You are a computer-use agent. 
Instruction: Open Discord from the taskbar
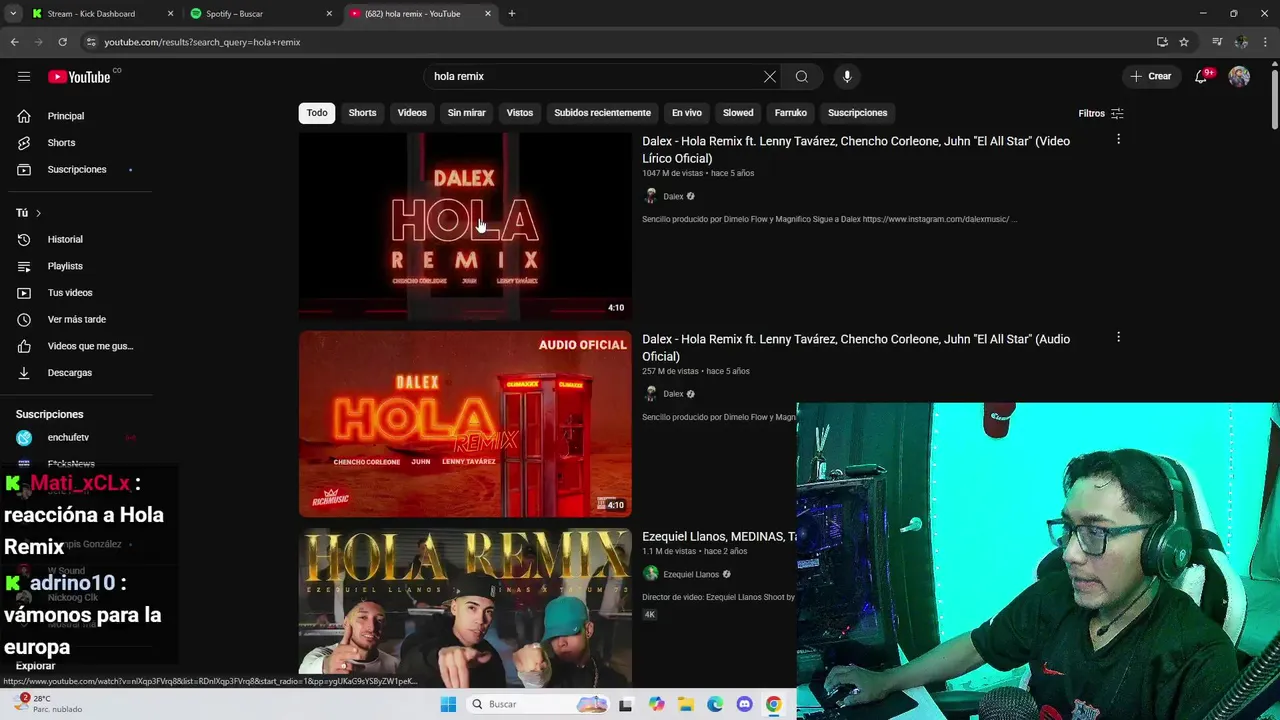744,704
